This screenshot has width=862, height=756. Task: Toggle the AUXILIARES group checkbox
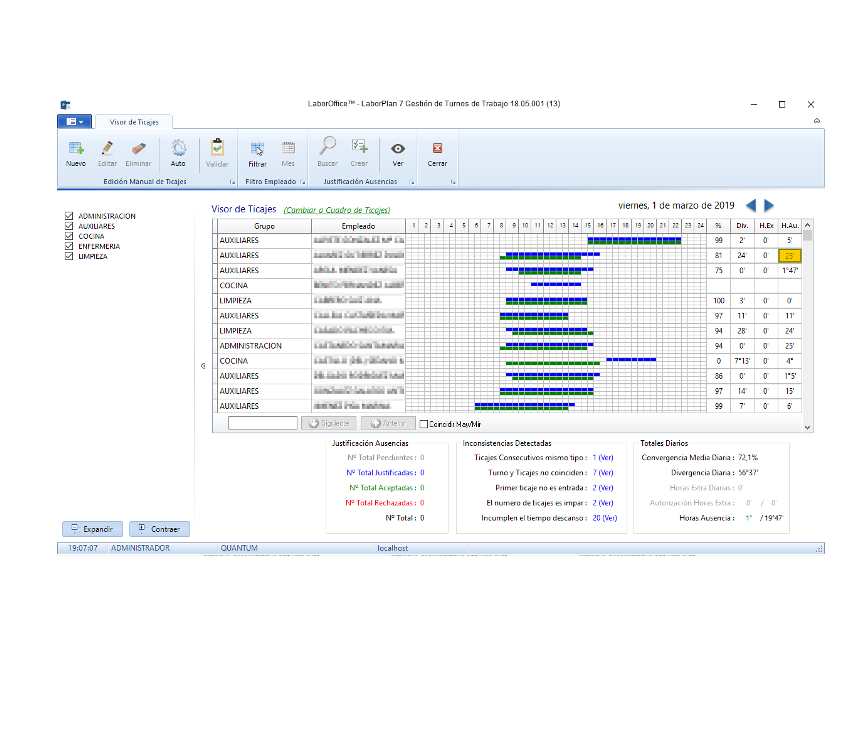69,226
